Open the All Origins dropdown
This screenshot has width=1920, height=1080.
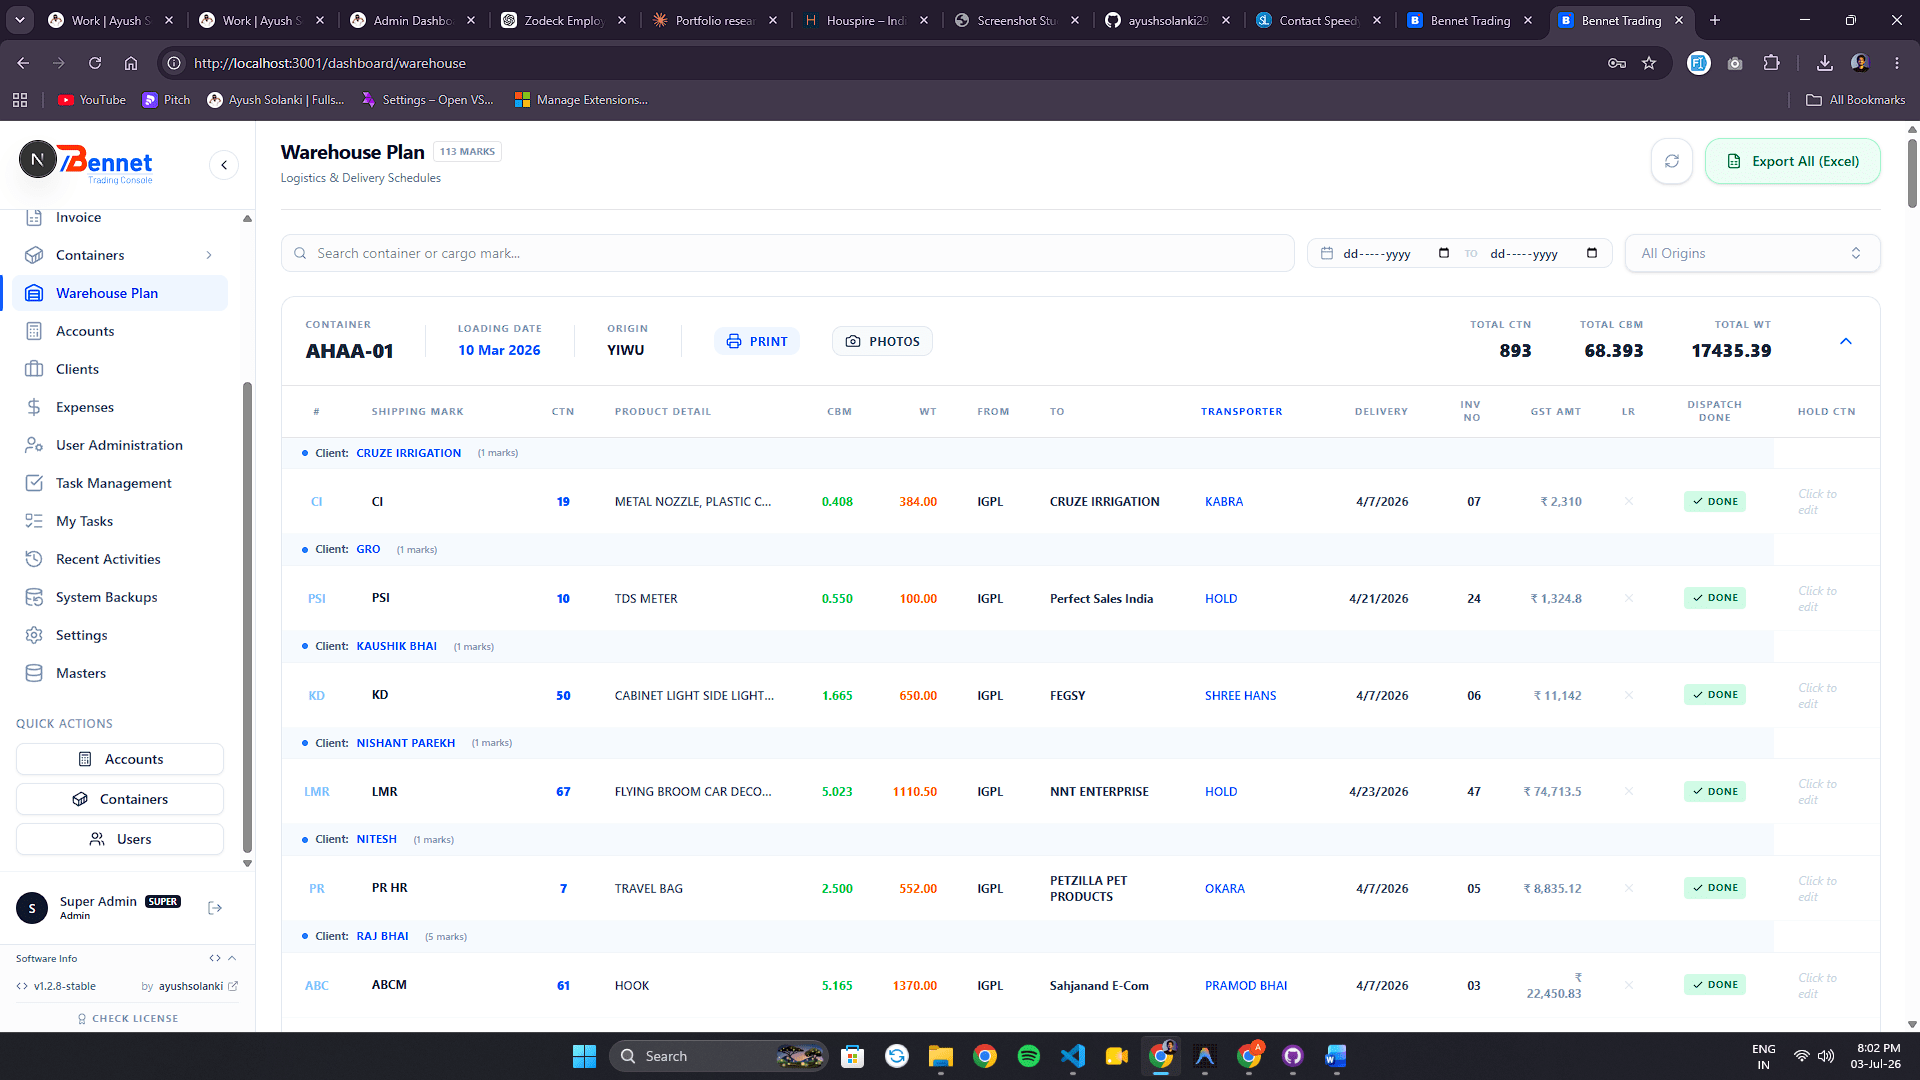point(1753,253)
